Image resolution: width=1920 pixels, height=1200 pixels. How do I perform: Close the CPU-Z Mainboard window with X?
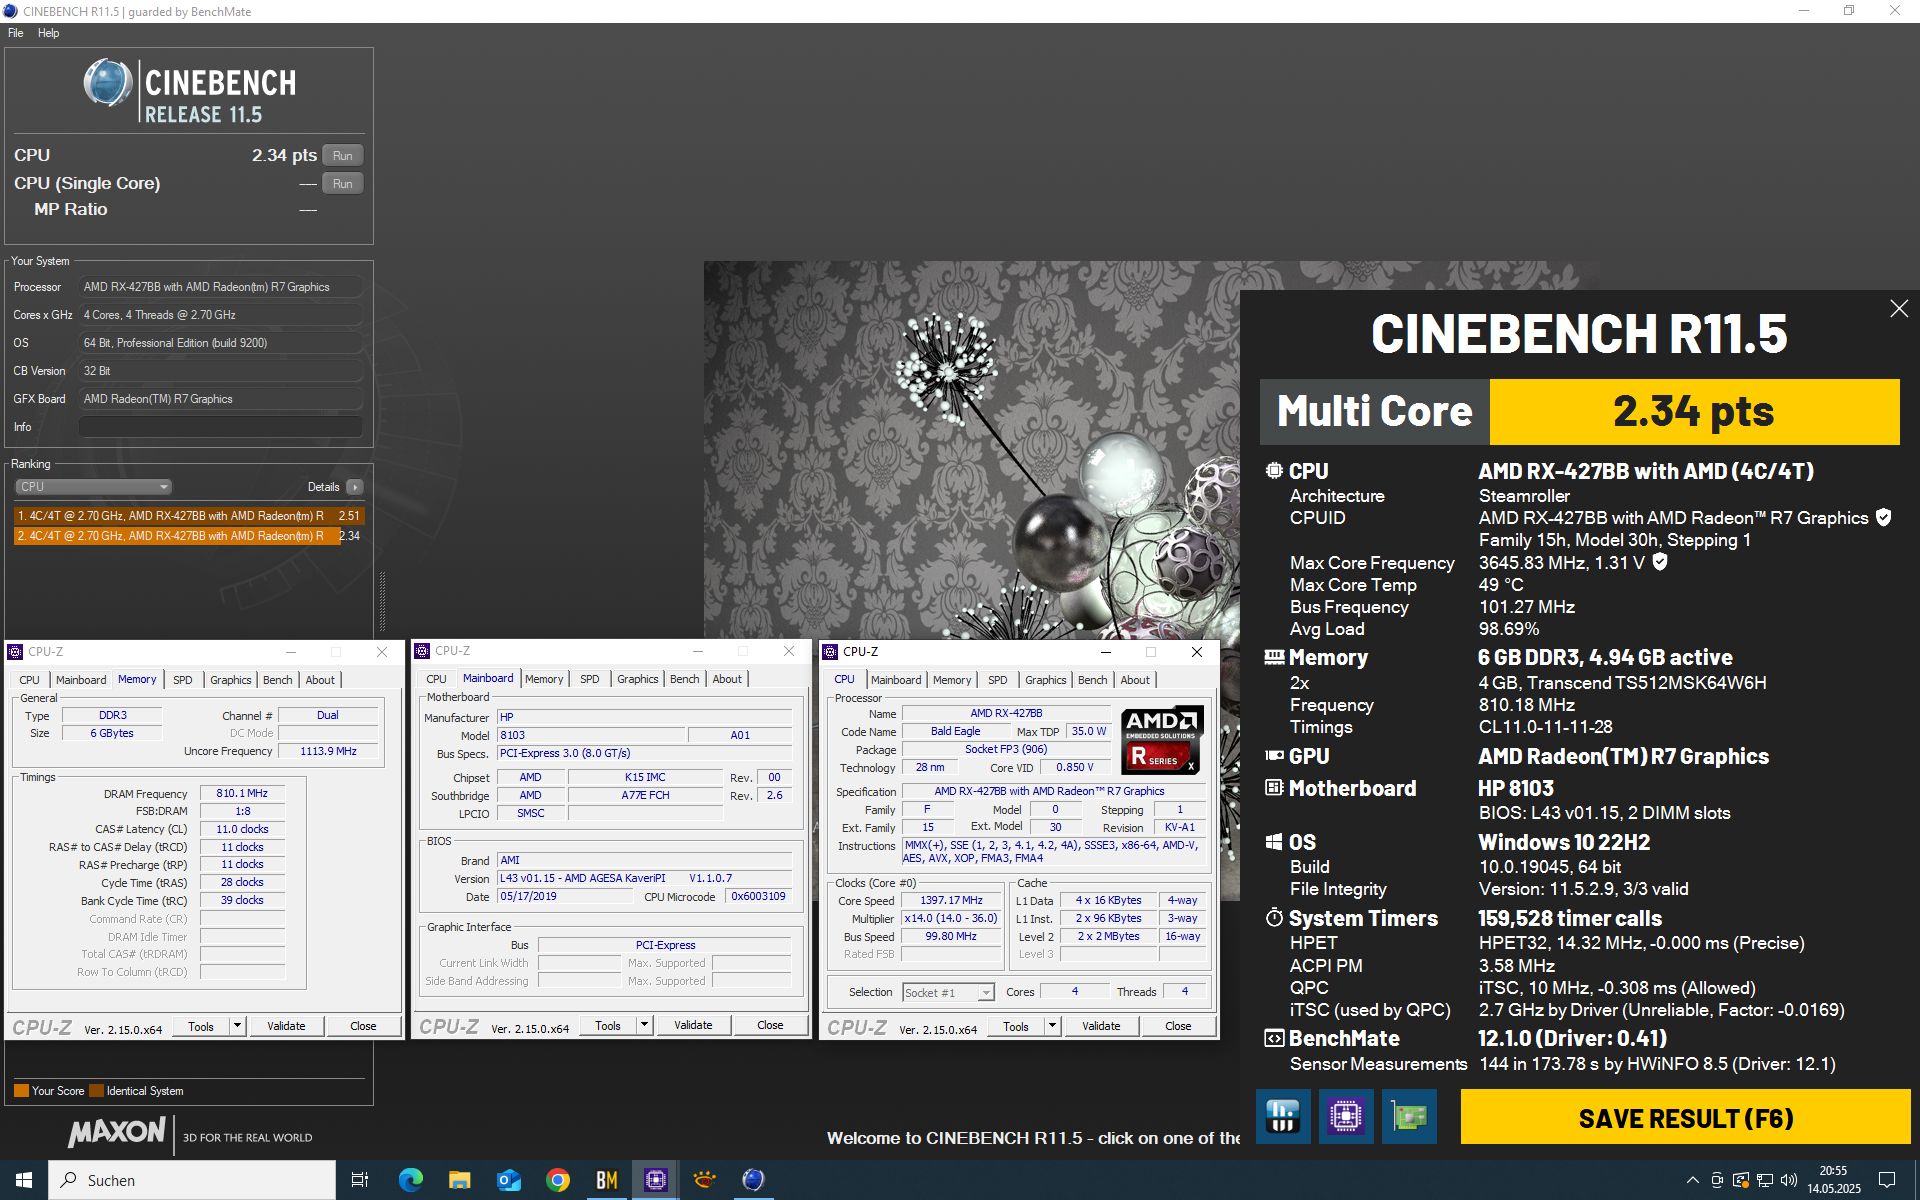pyautogui.click(x=789, y=651)
